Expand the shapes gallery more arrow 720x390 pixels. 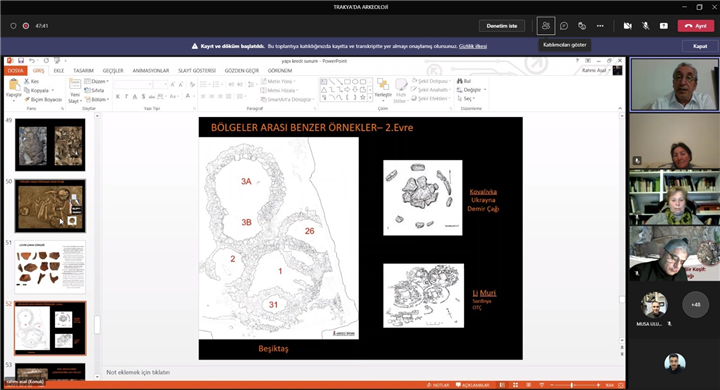[x=370, y=97]
